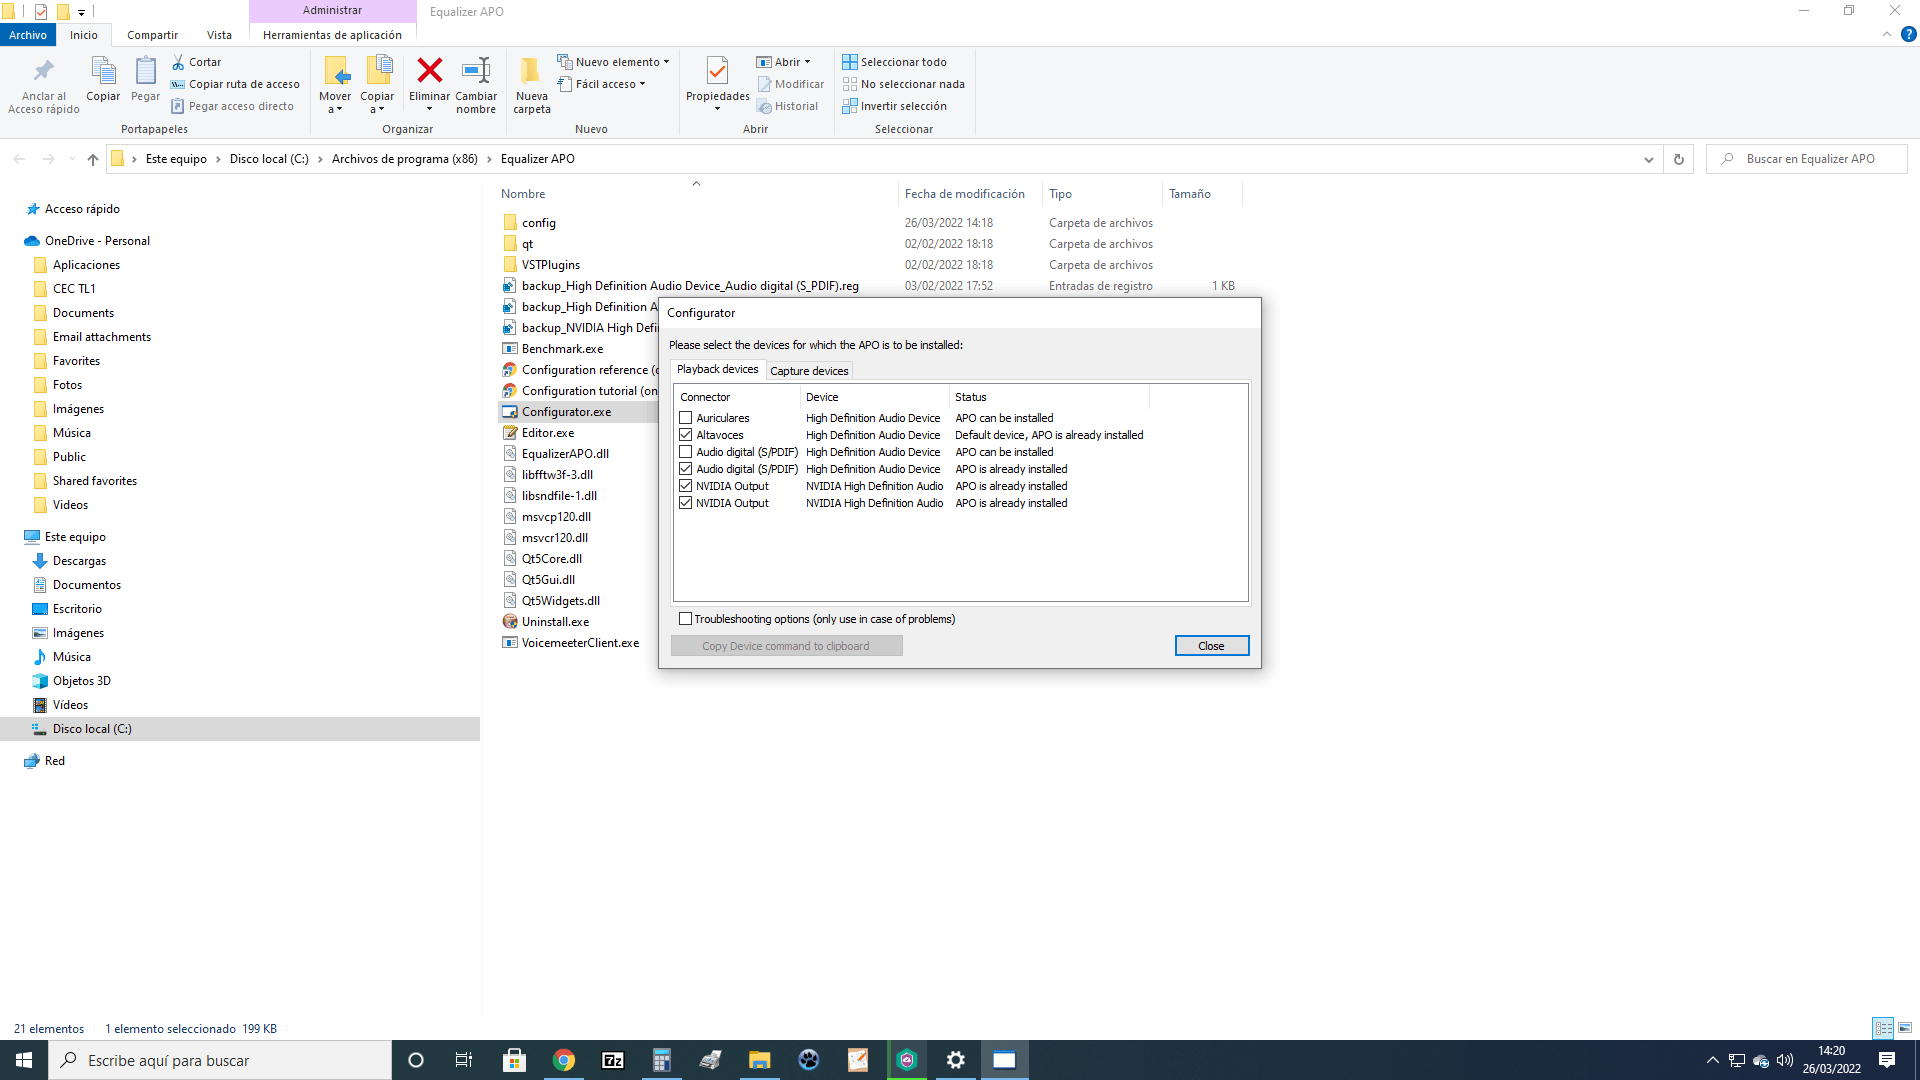The height and width of the screenshot is (1080, 1920).
Task: Check the Audio digital 'APO can be installed' checkbox
Action: 686,452
